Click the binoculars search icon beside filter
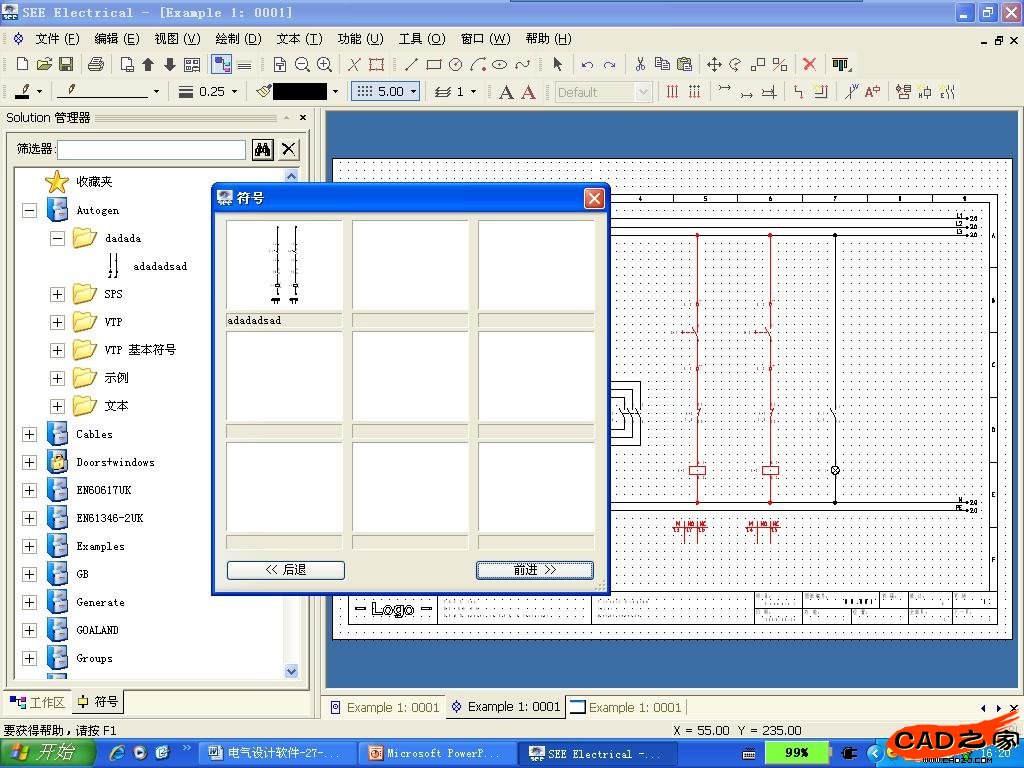This screenshot has height=768, width=1024. (x=262, y=149)
